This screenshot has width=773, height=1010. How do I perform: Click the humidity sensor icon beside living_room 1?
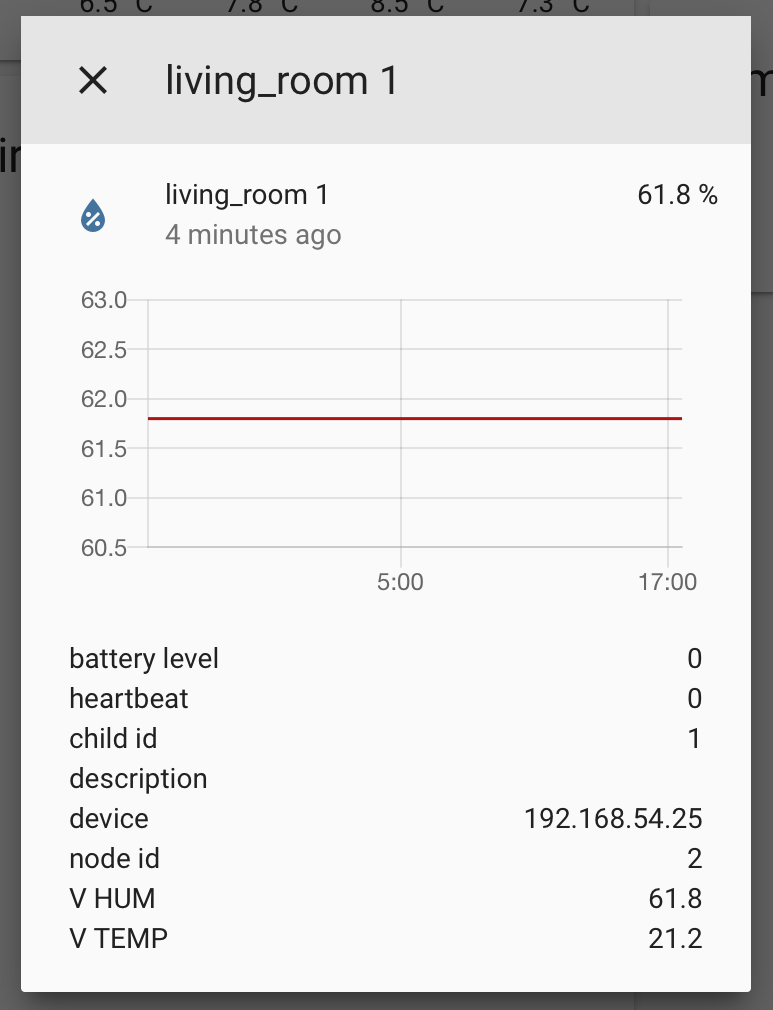[92, 214]
